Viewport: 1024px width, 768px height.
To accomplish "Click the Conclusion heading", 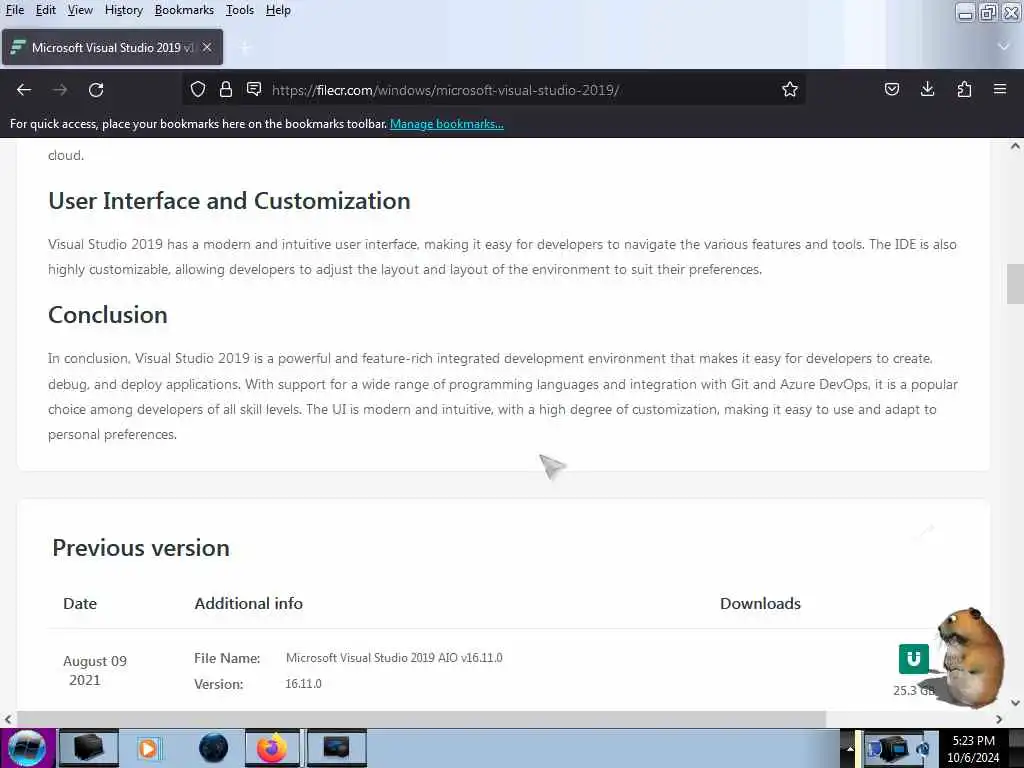I will click(x=108, y=315).
